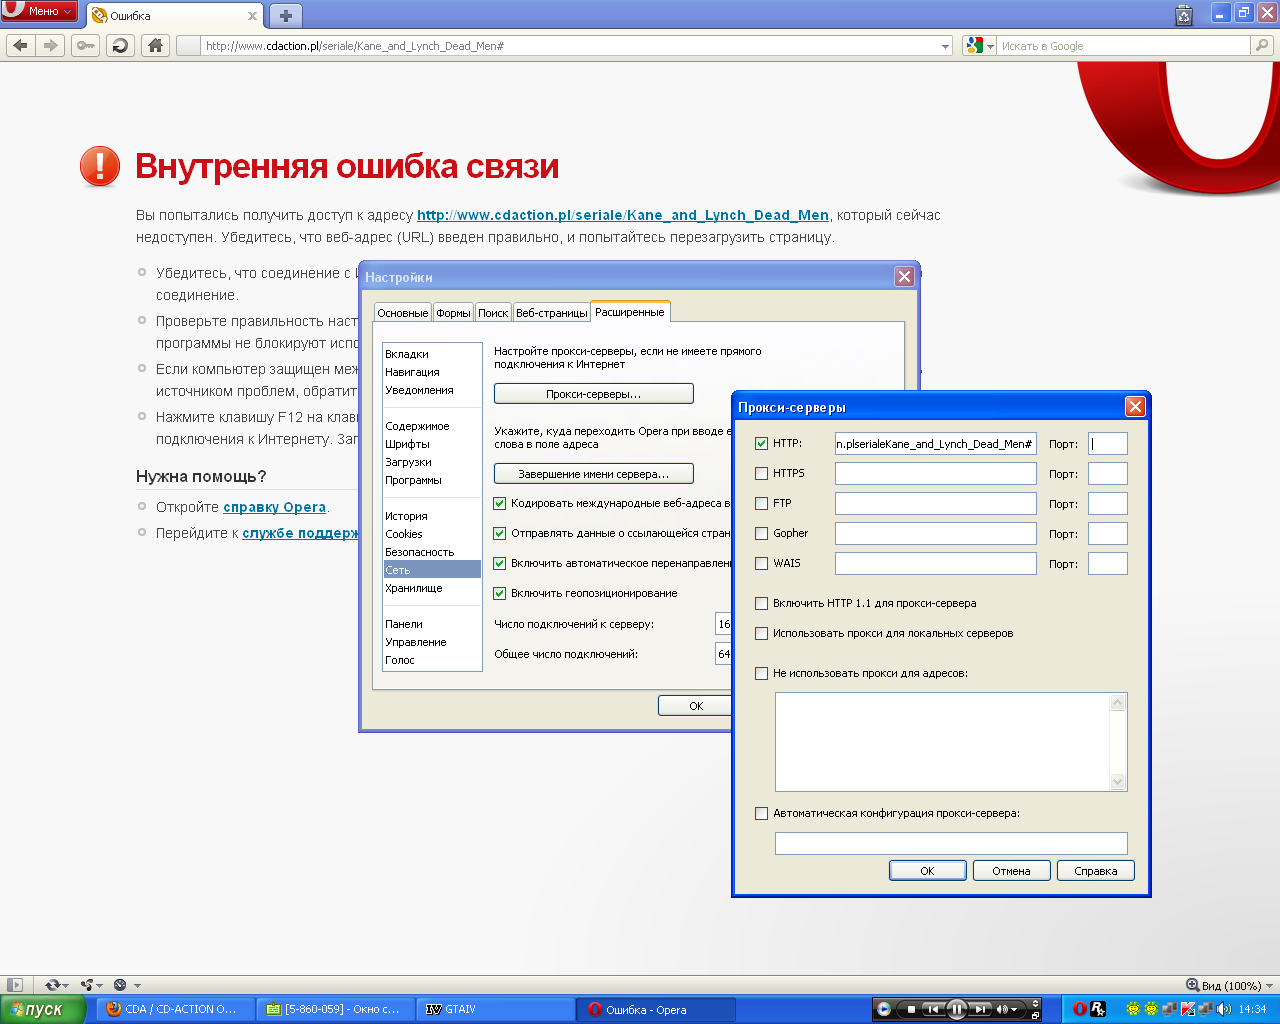Open the Opera Turbo status icon

tap(120, 985)
